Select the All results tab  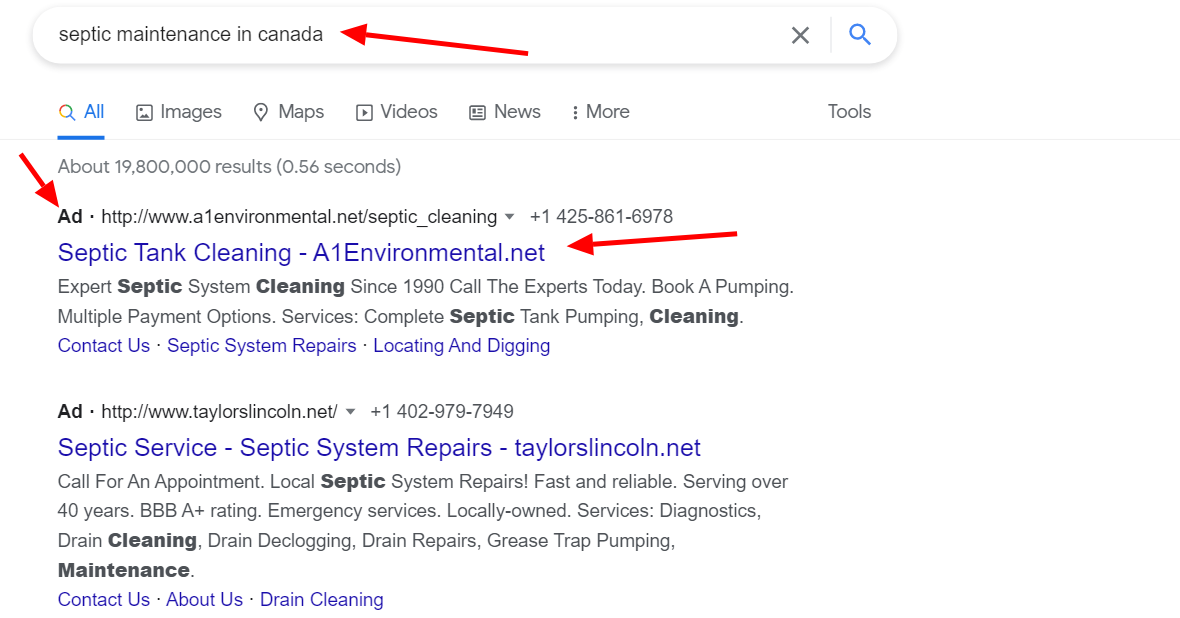[81, 112]
